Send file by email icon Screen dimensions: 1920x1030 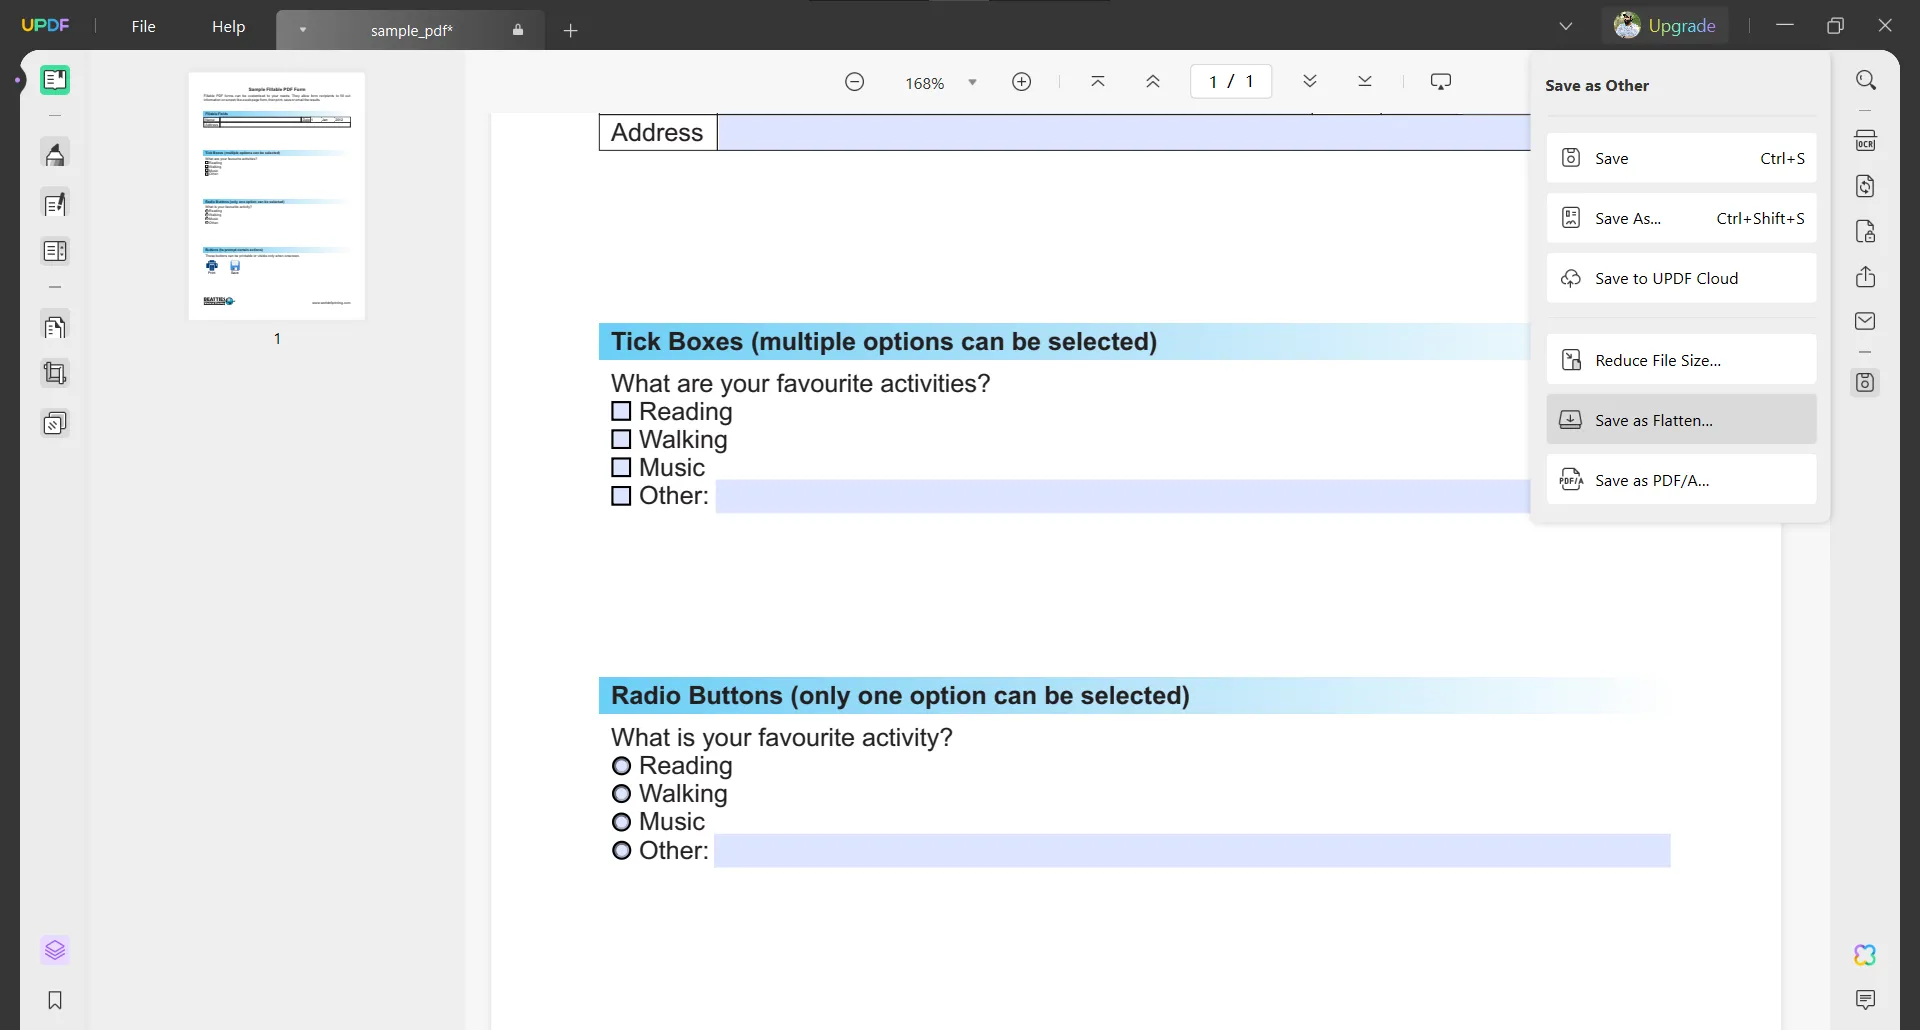1865,321
